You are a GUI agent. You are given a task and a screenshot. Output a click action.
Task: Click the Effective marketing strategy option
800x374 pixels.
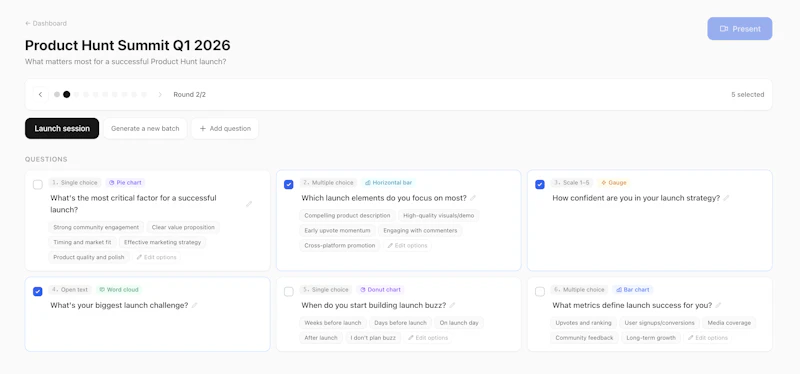click(163, 242)
